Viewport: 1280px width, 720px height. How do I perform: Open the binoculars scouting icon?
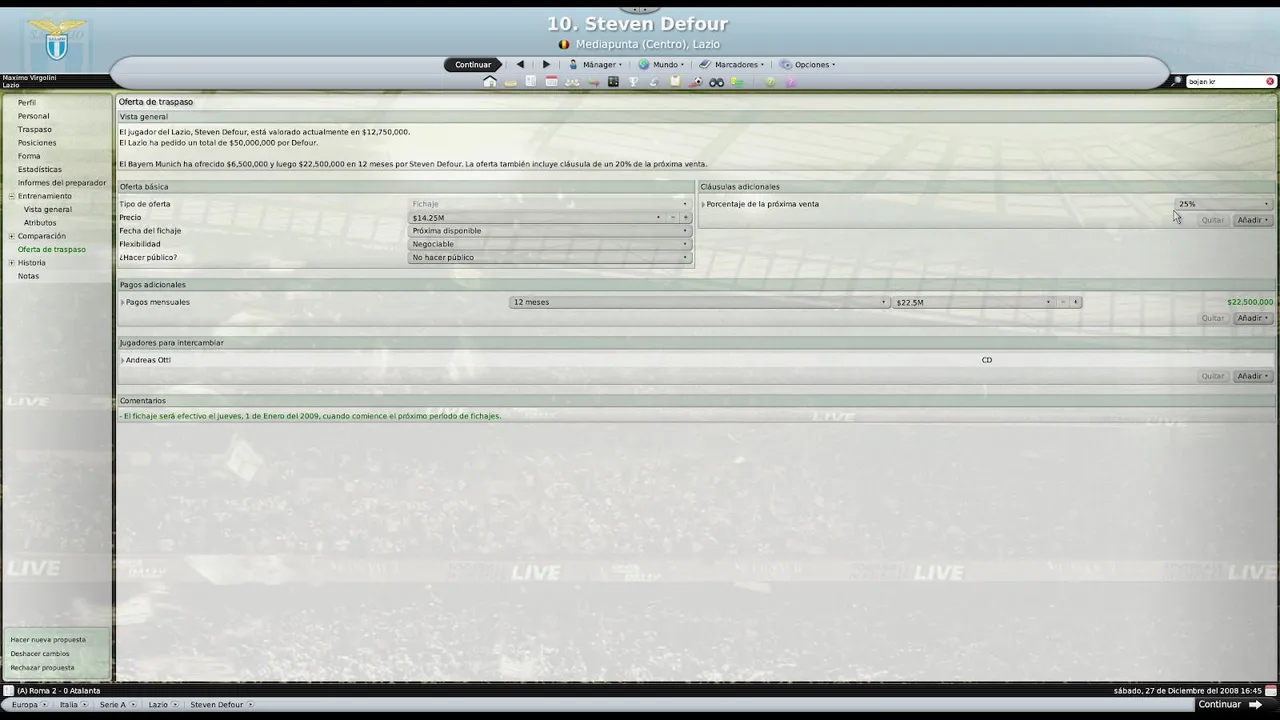716,82
